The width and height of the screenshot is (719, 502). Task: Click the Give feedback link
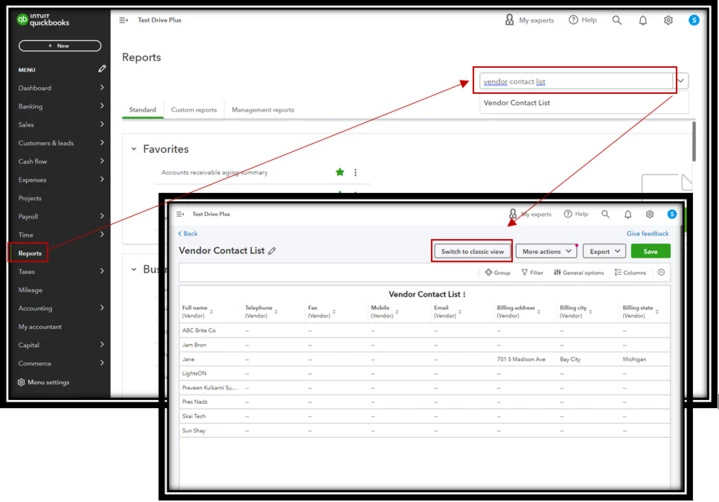(x=647, y=233)
